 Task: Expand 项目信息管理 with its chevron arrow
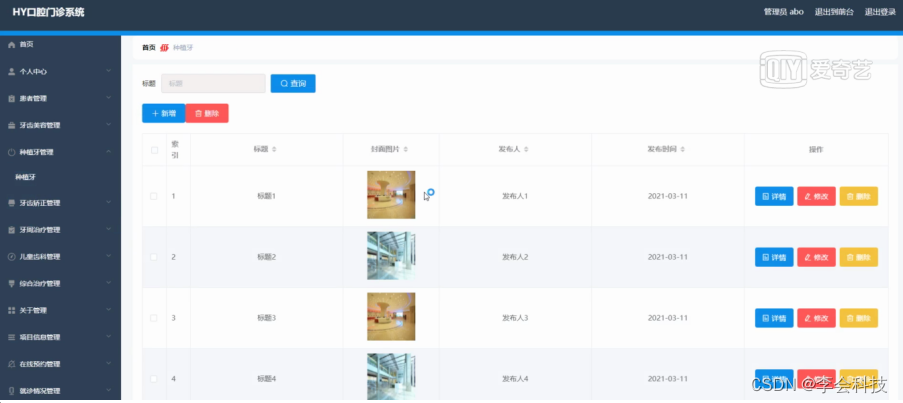pos(109,337)
